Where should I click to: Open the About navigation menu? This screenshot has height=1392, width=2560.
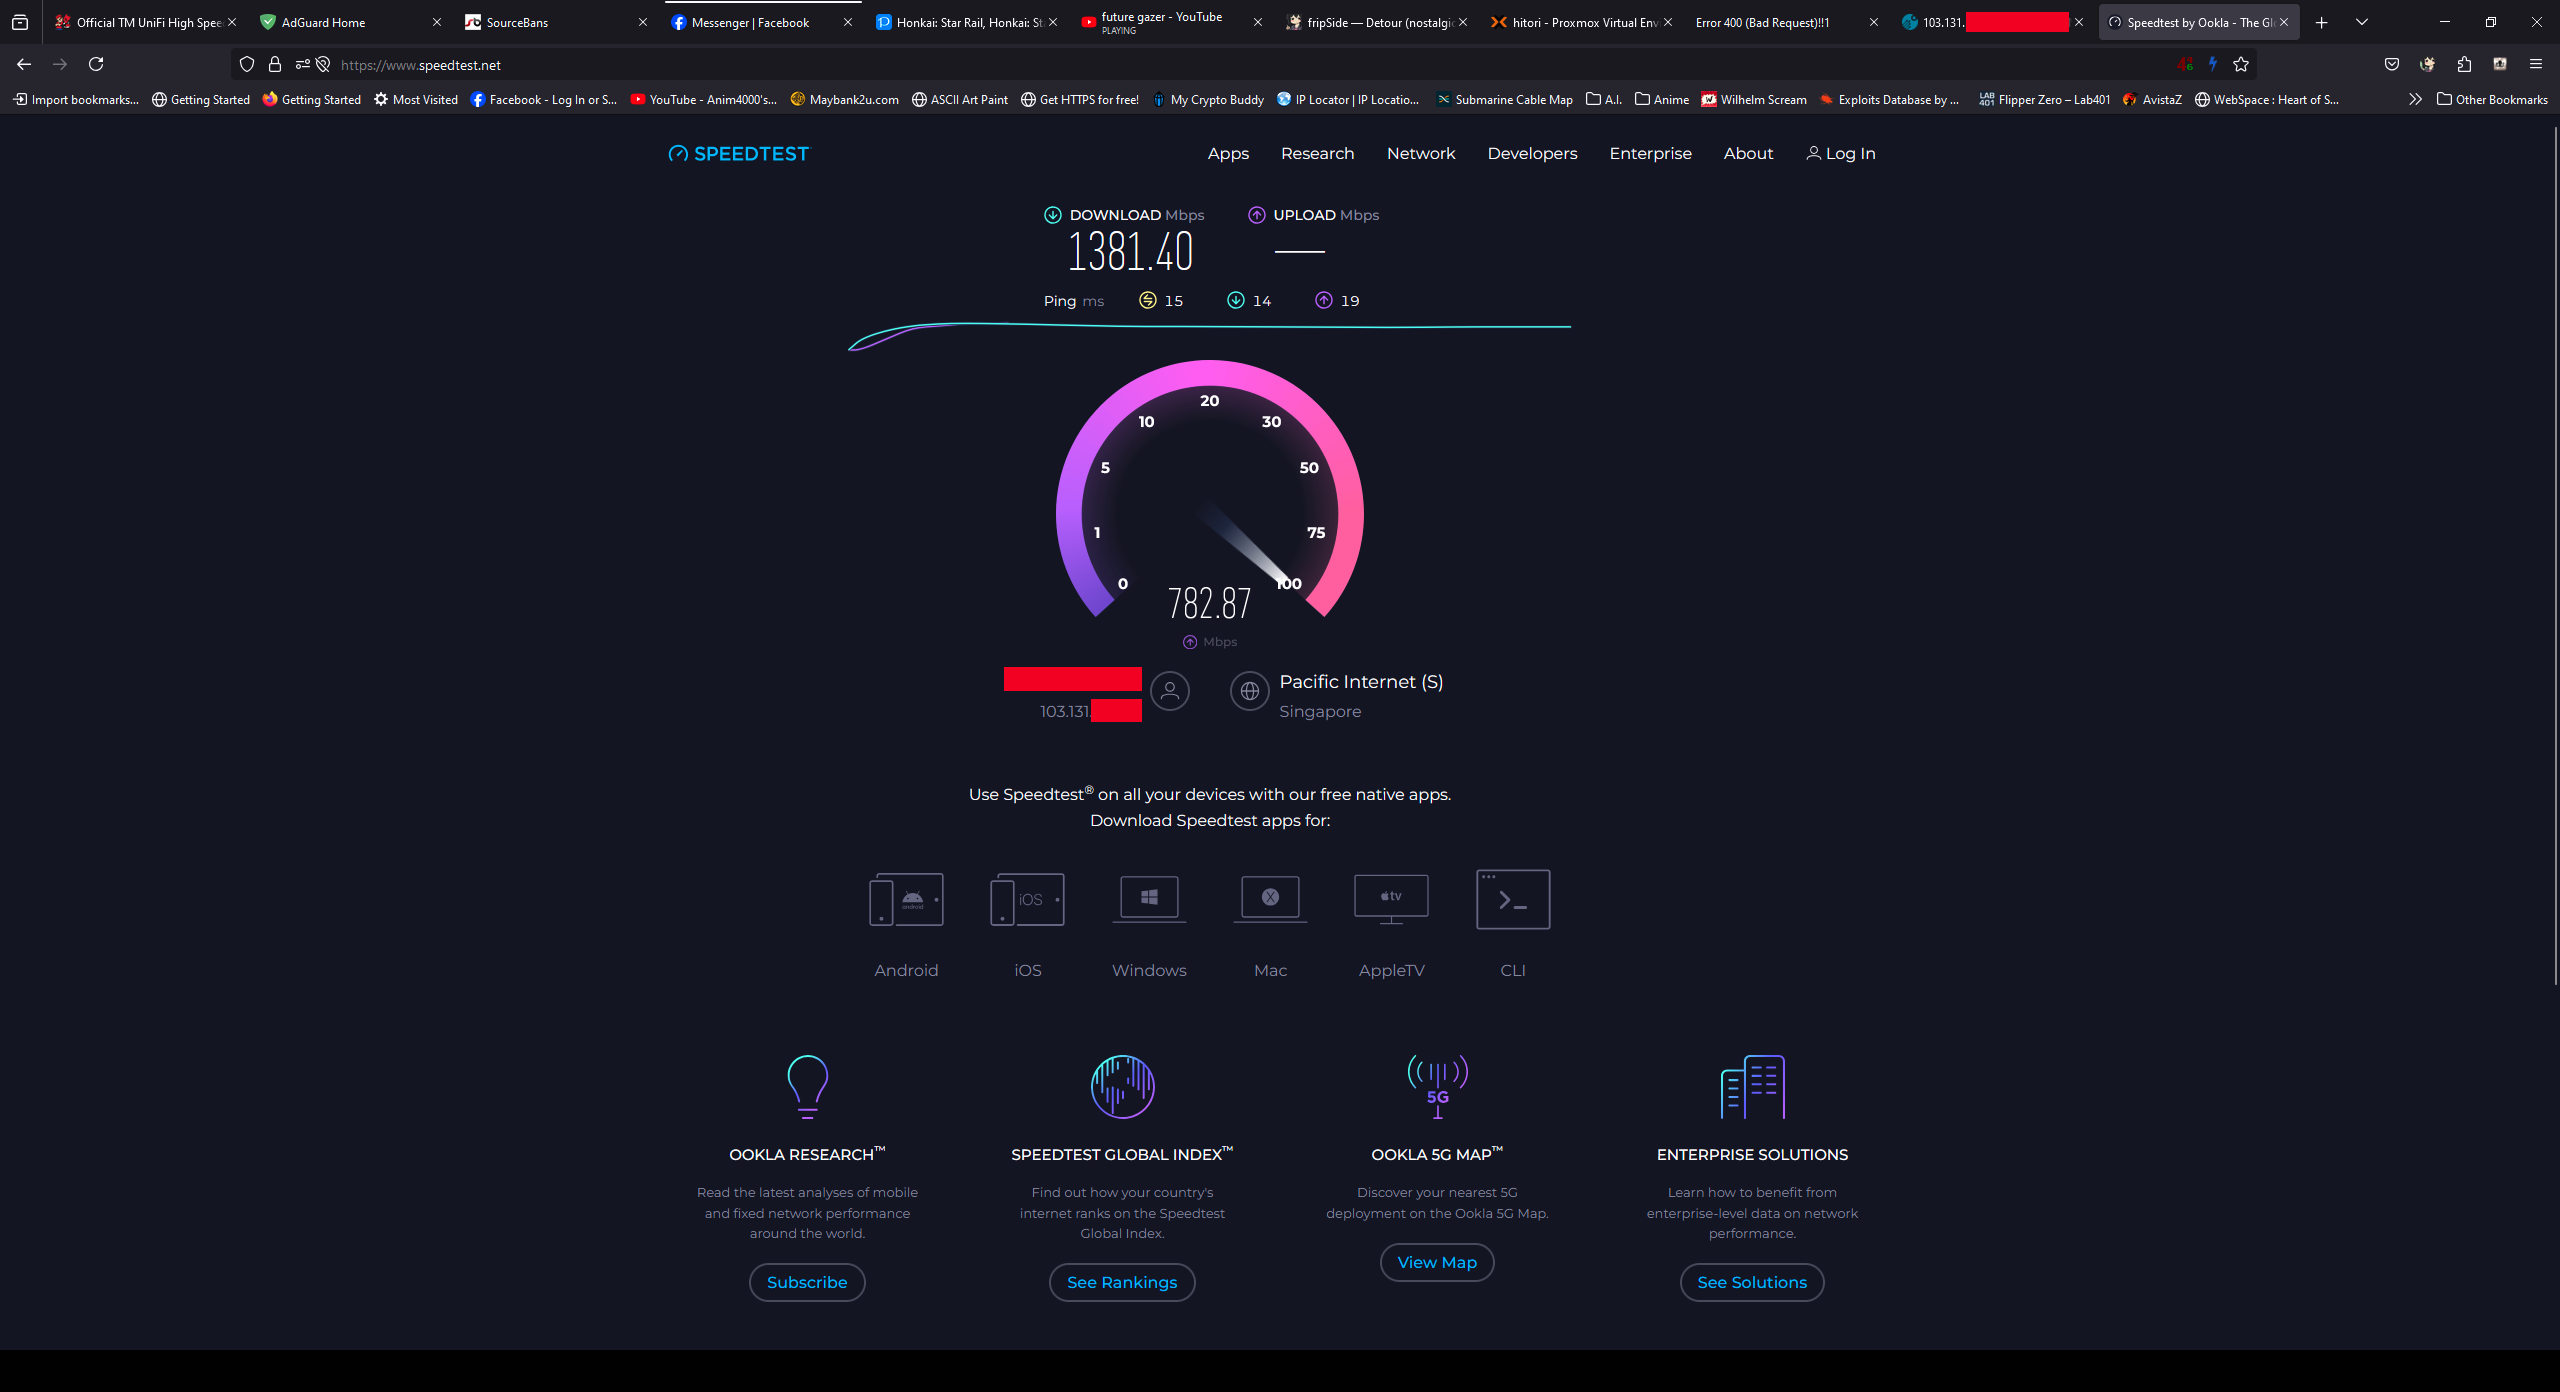pyautogui.click(x=1748, y=153)
